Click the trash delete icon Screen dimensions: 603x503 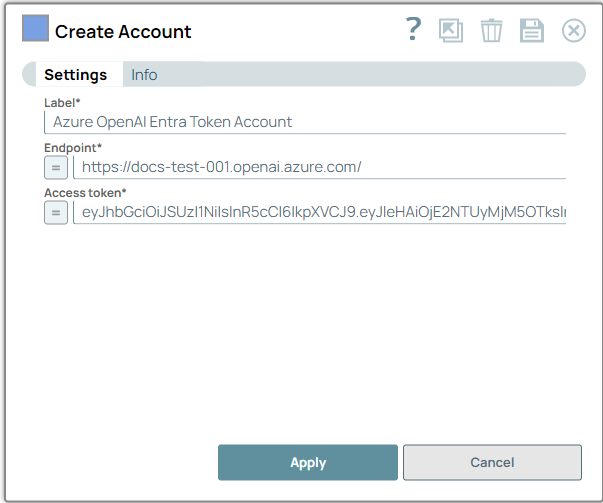[491, 30]
